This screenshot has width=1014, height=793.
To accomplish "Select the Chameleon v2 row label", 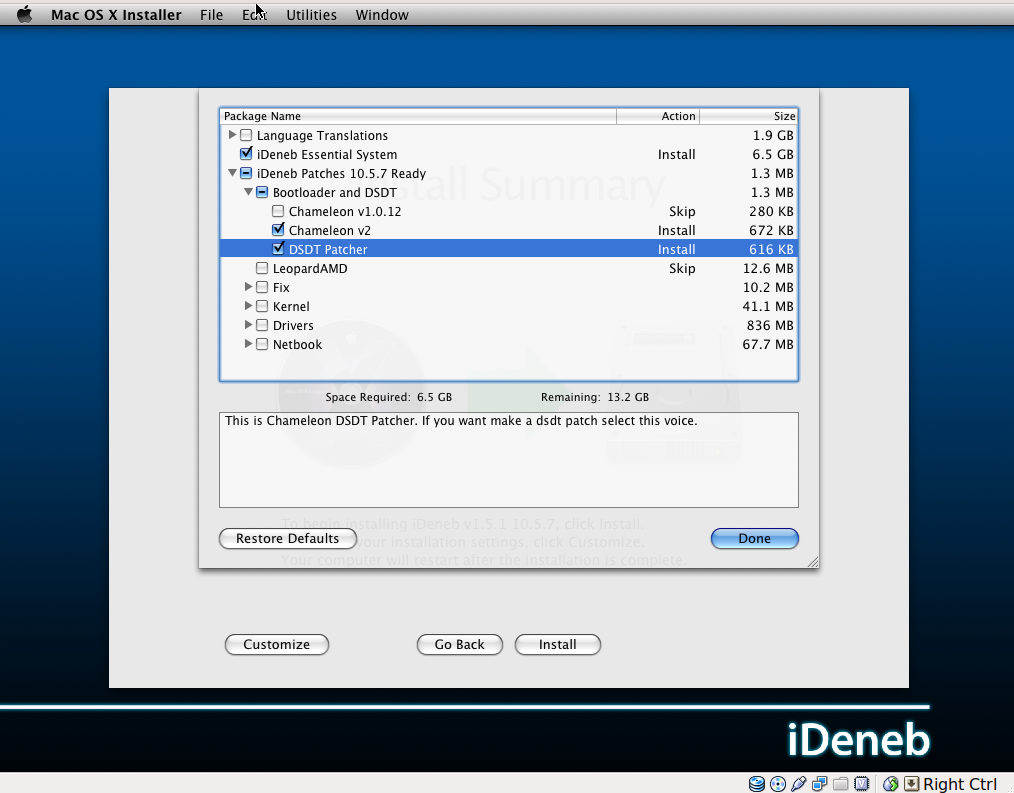I will tap(330, 230).
